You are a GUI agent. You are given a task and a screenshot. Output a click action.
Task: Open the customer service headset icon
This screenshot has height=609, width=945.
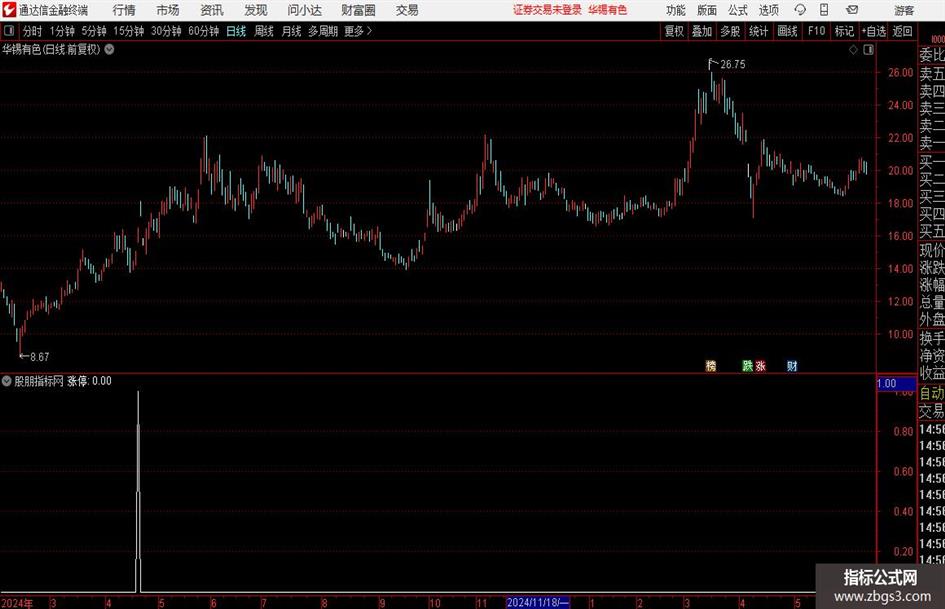[x=800, y=10]
